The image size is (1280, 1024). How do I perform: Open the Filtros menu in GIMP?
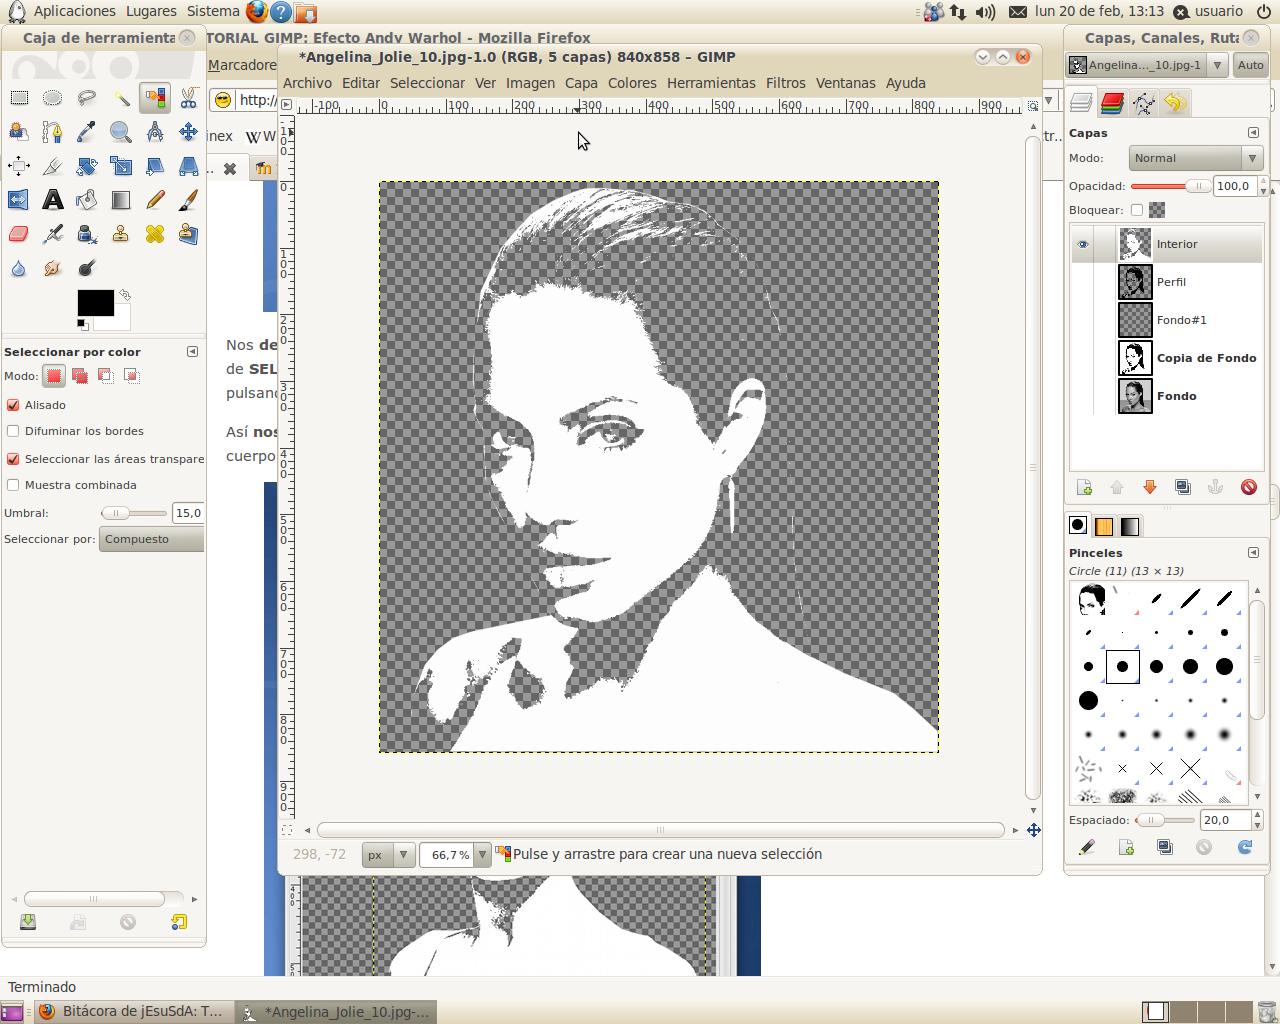tap(785, 83)
